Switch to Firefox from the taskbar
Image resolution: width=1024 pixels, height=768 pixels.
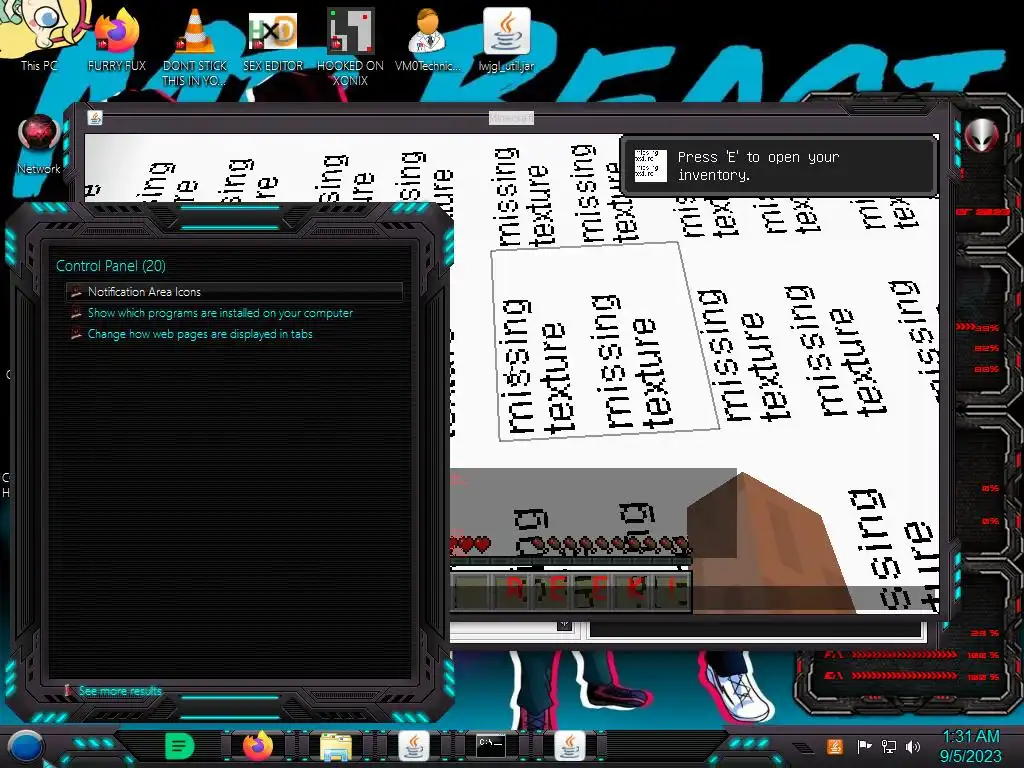click(x=258, y=746)
